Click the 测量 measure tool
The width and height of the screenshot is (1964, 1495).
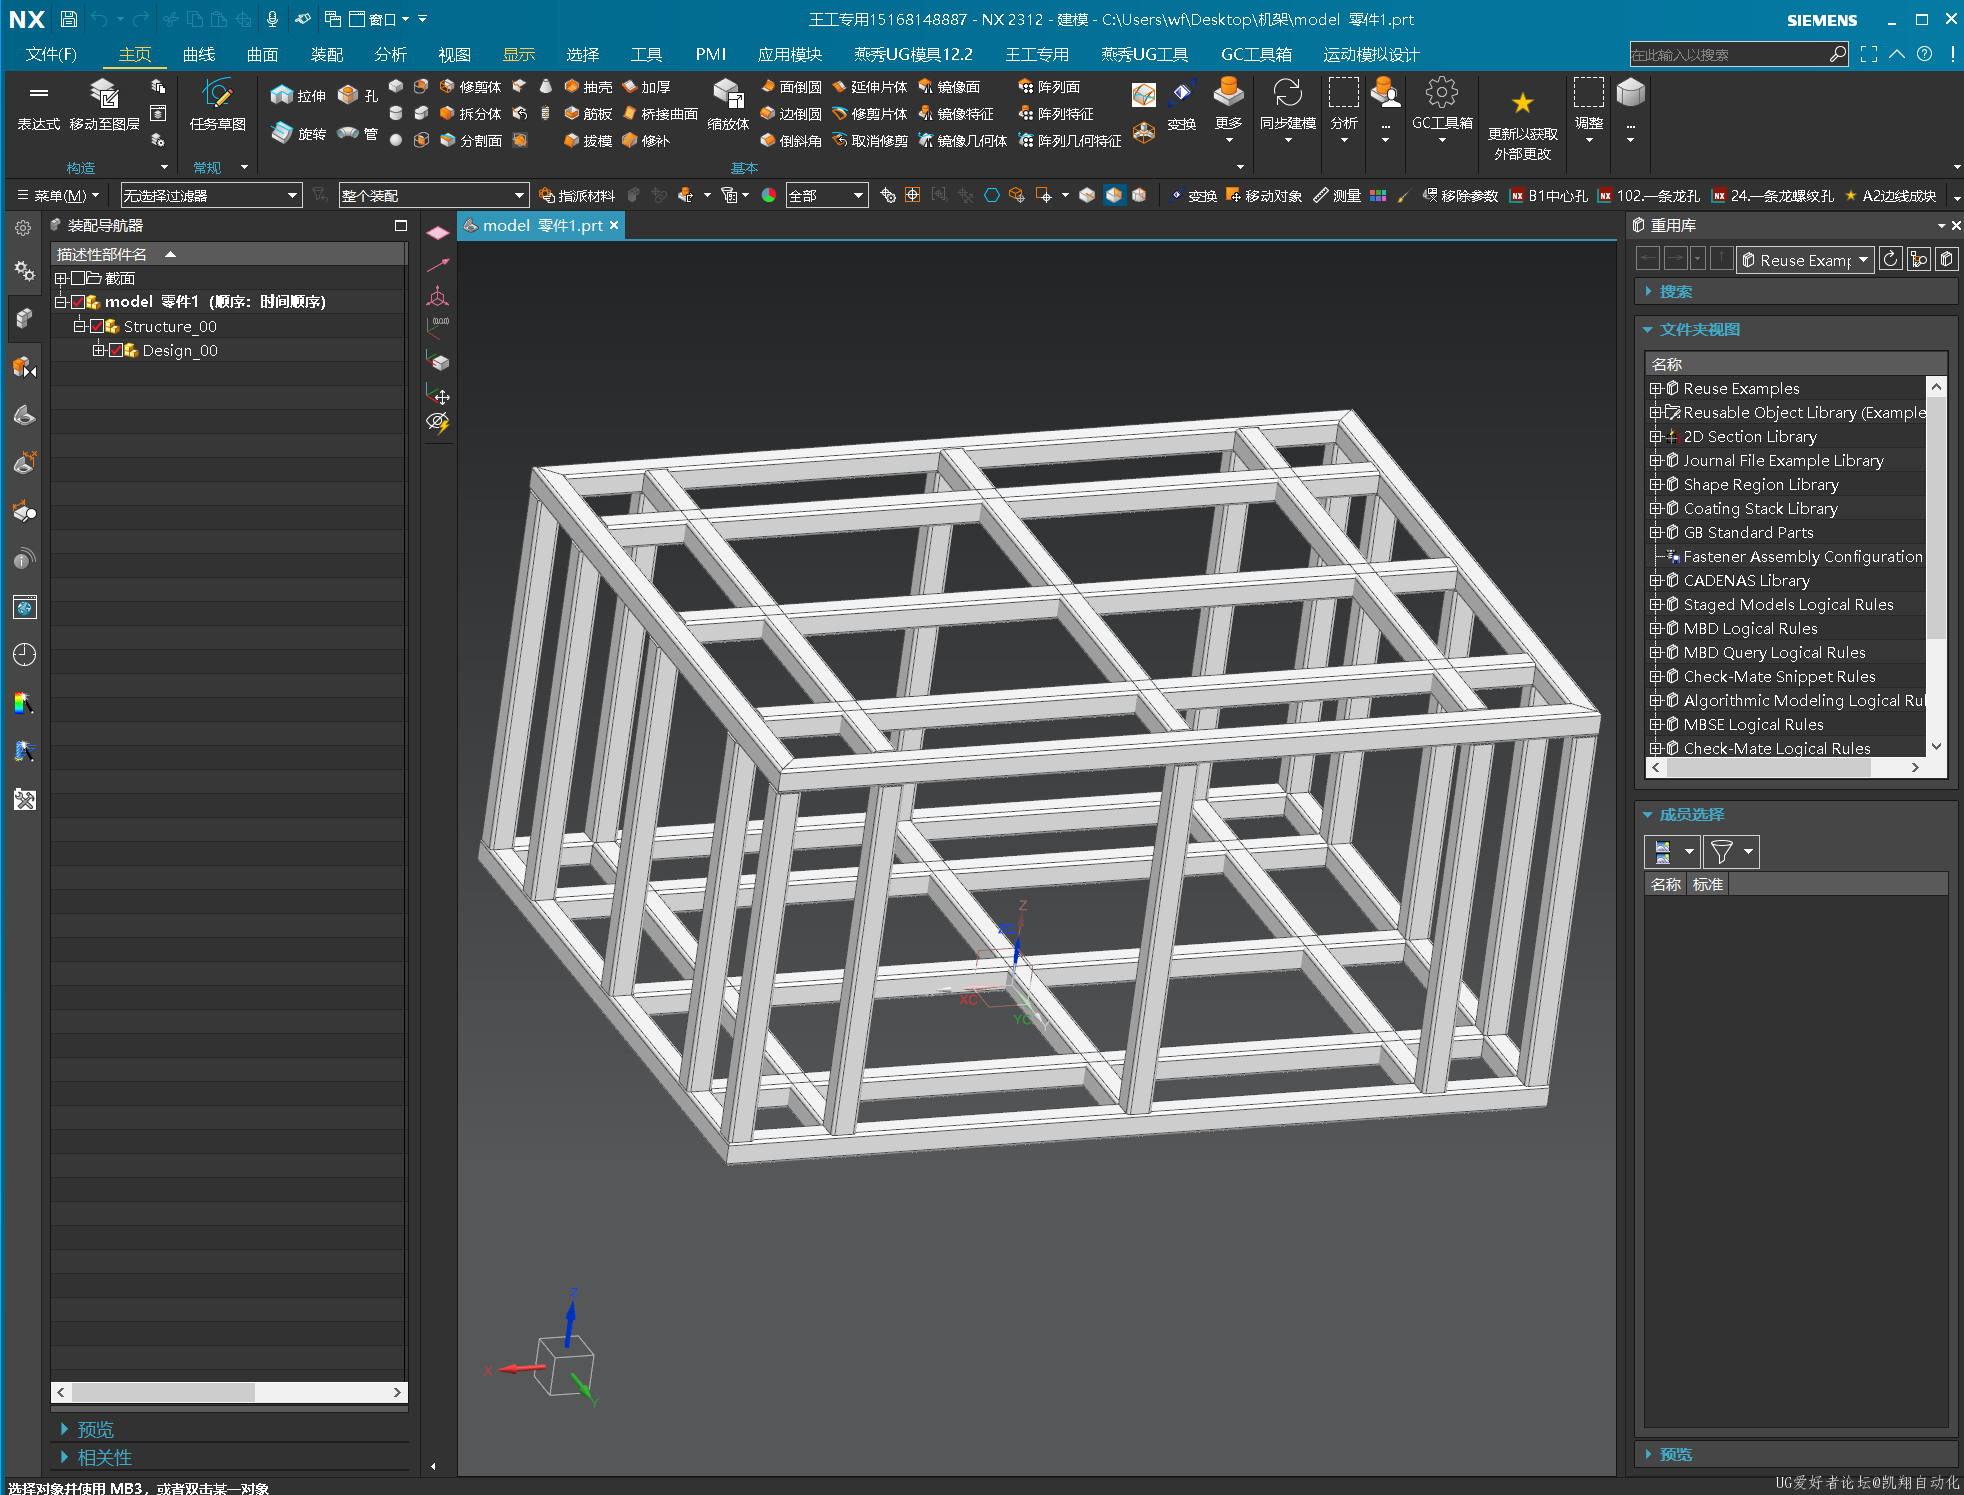[1337, 195]
